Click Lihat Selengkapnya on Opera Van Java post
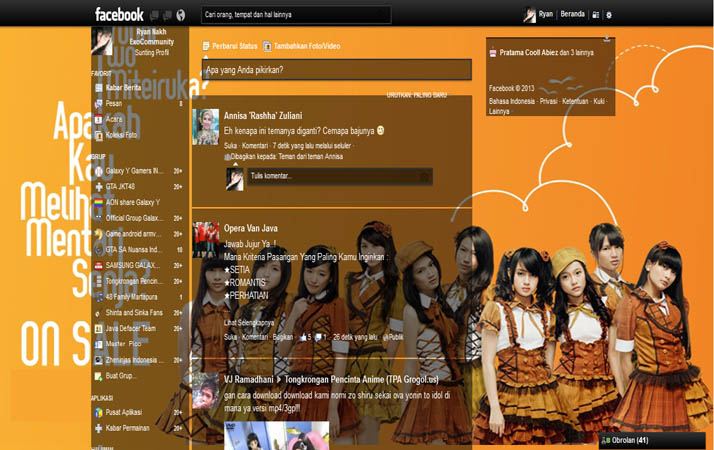The width and height of the screenshot is (714, 450). coord(249,323)
